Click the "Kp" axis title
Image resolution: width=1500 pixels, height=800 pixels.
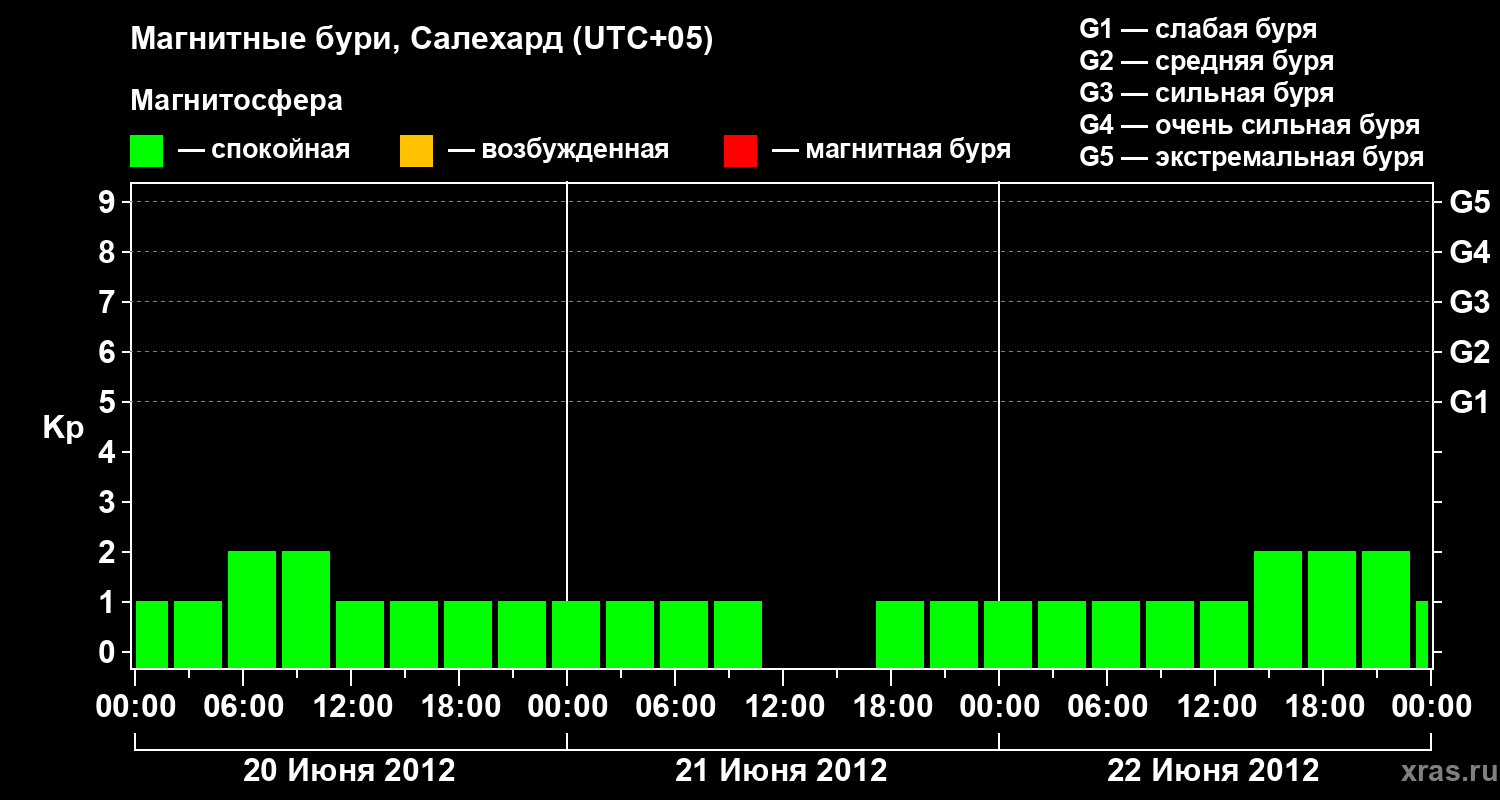click(x=63, y=428)
